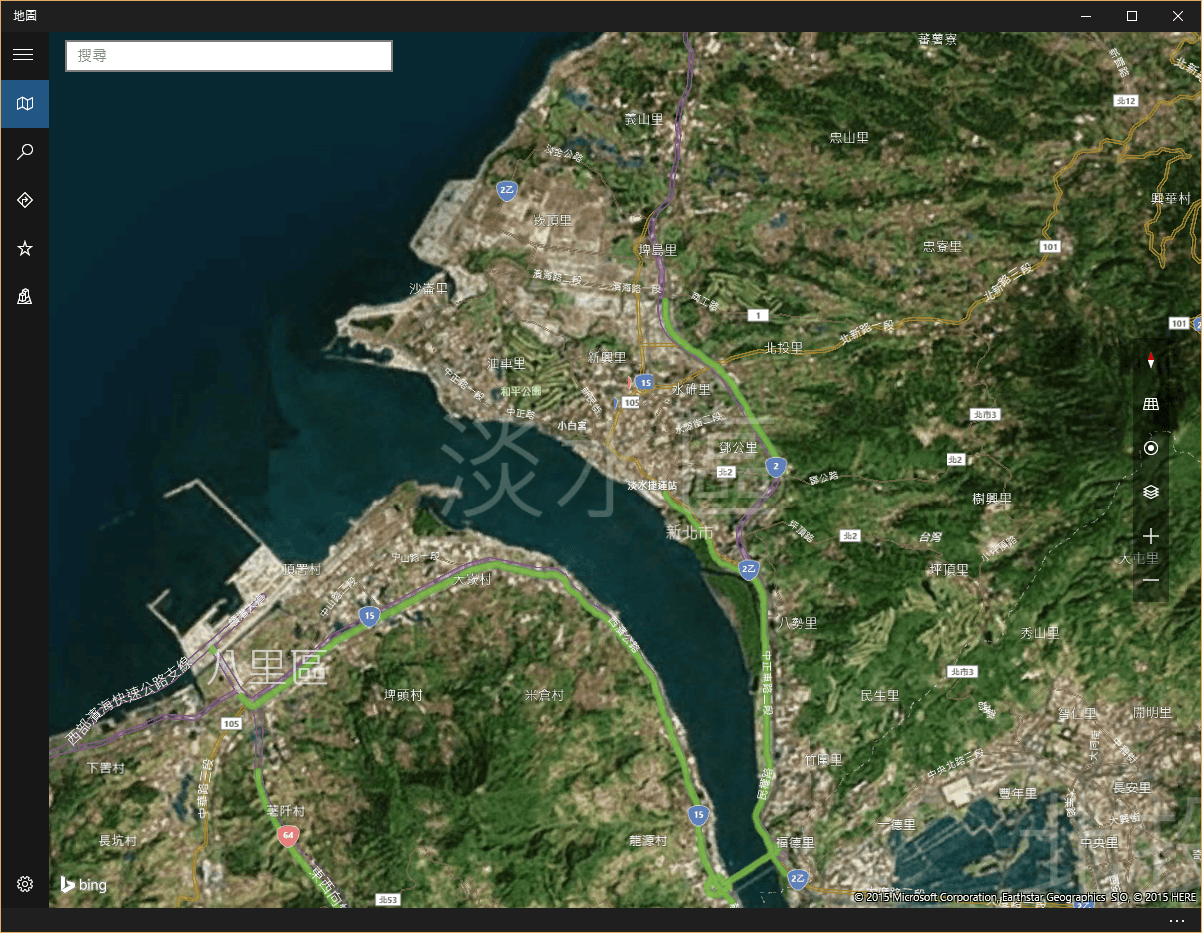Select the Map view sidebar icon
The height and width of the screenshot is (933, 1202).
coord(24,104)
